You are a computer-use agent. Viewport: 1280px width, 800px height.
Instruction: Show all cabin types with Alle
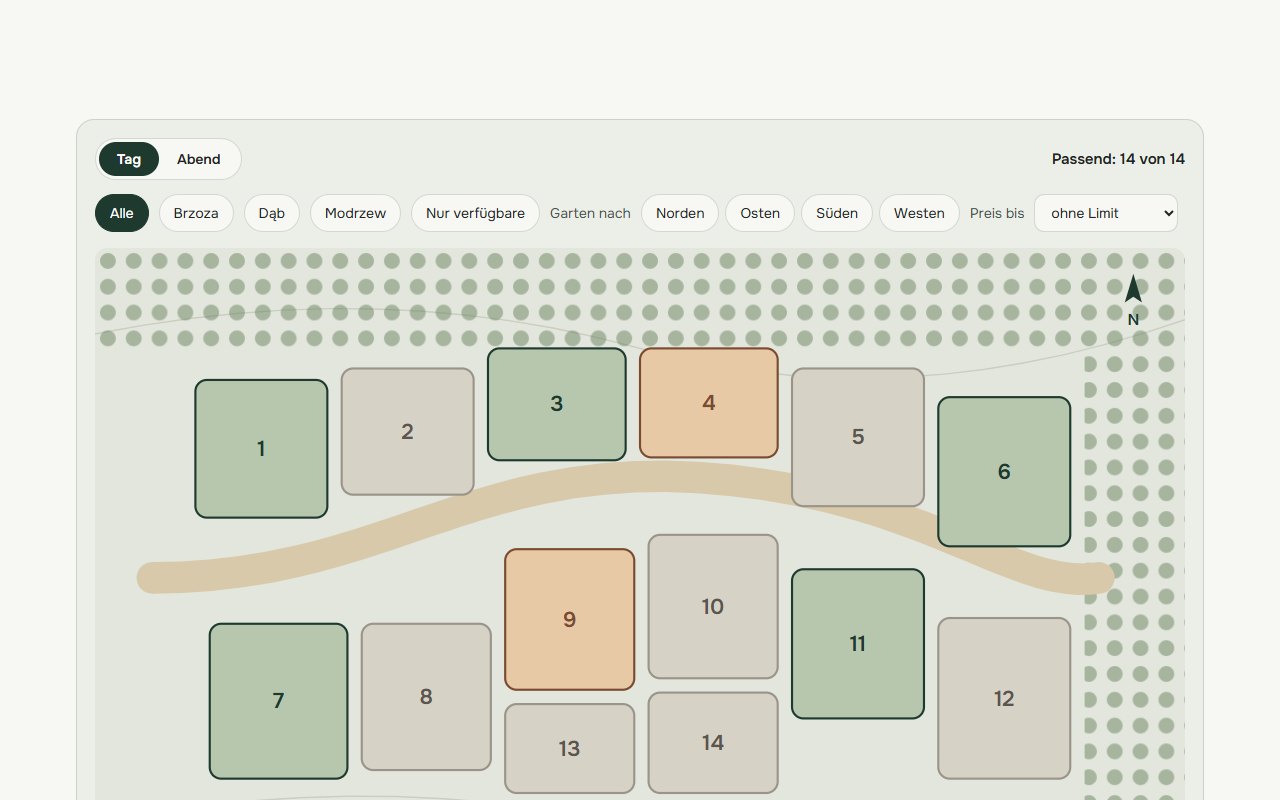122,213
